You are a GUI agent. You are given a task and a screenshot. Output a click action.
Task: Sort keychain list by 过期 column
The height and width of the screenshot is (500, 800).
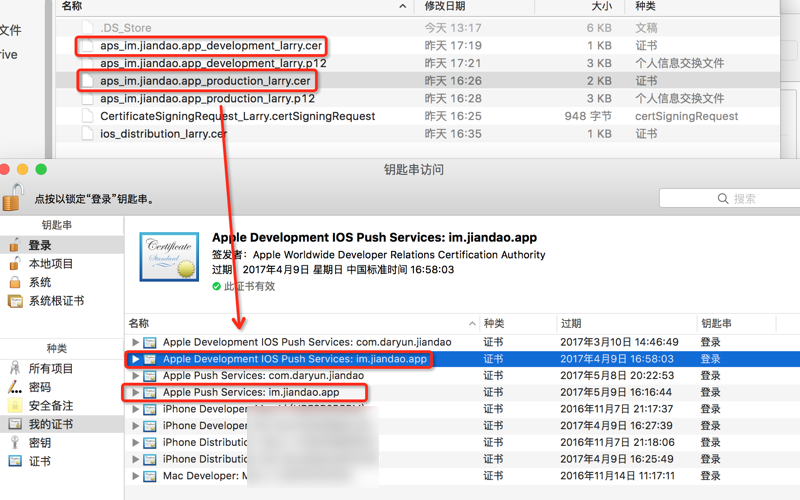(627, 323)
